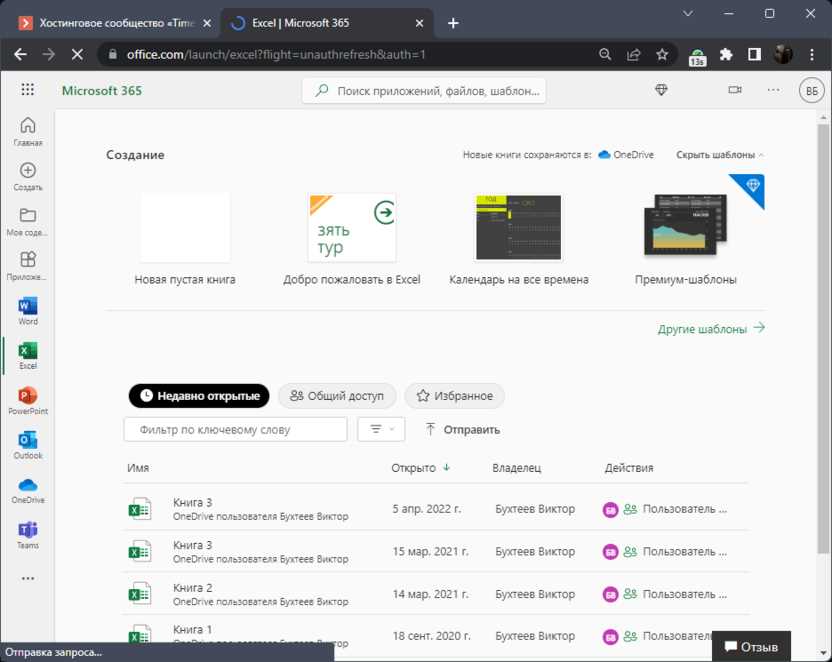Image resolution: width=832 pixels, height=662 pixels.
Task: Open the ВБ account profile avatar
Action: (811, 91)
